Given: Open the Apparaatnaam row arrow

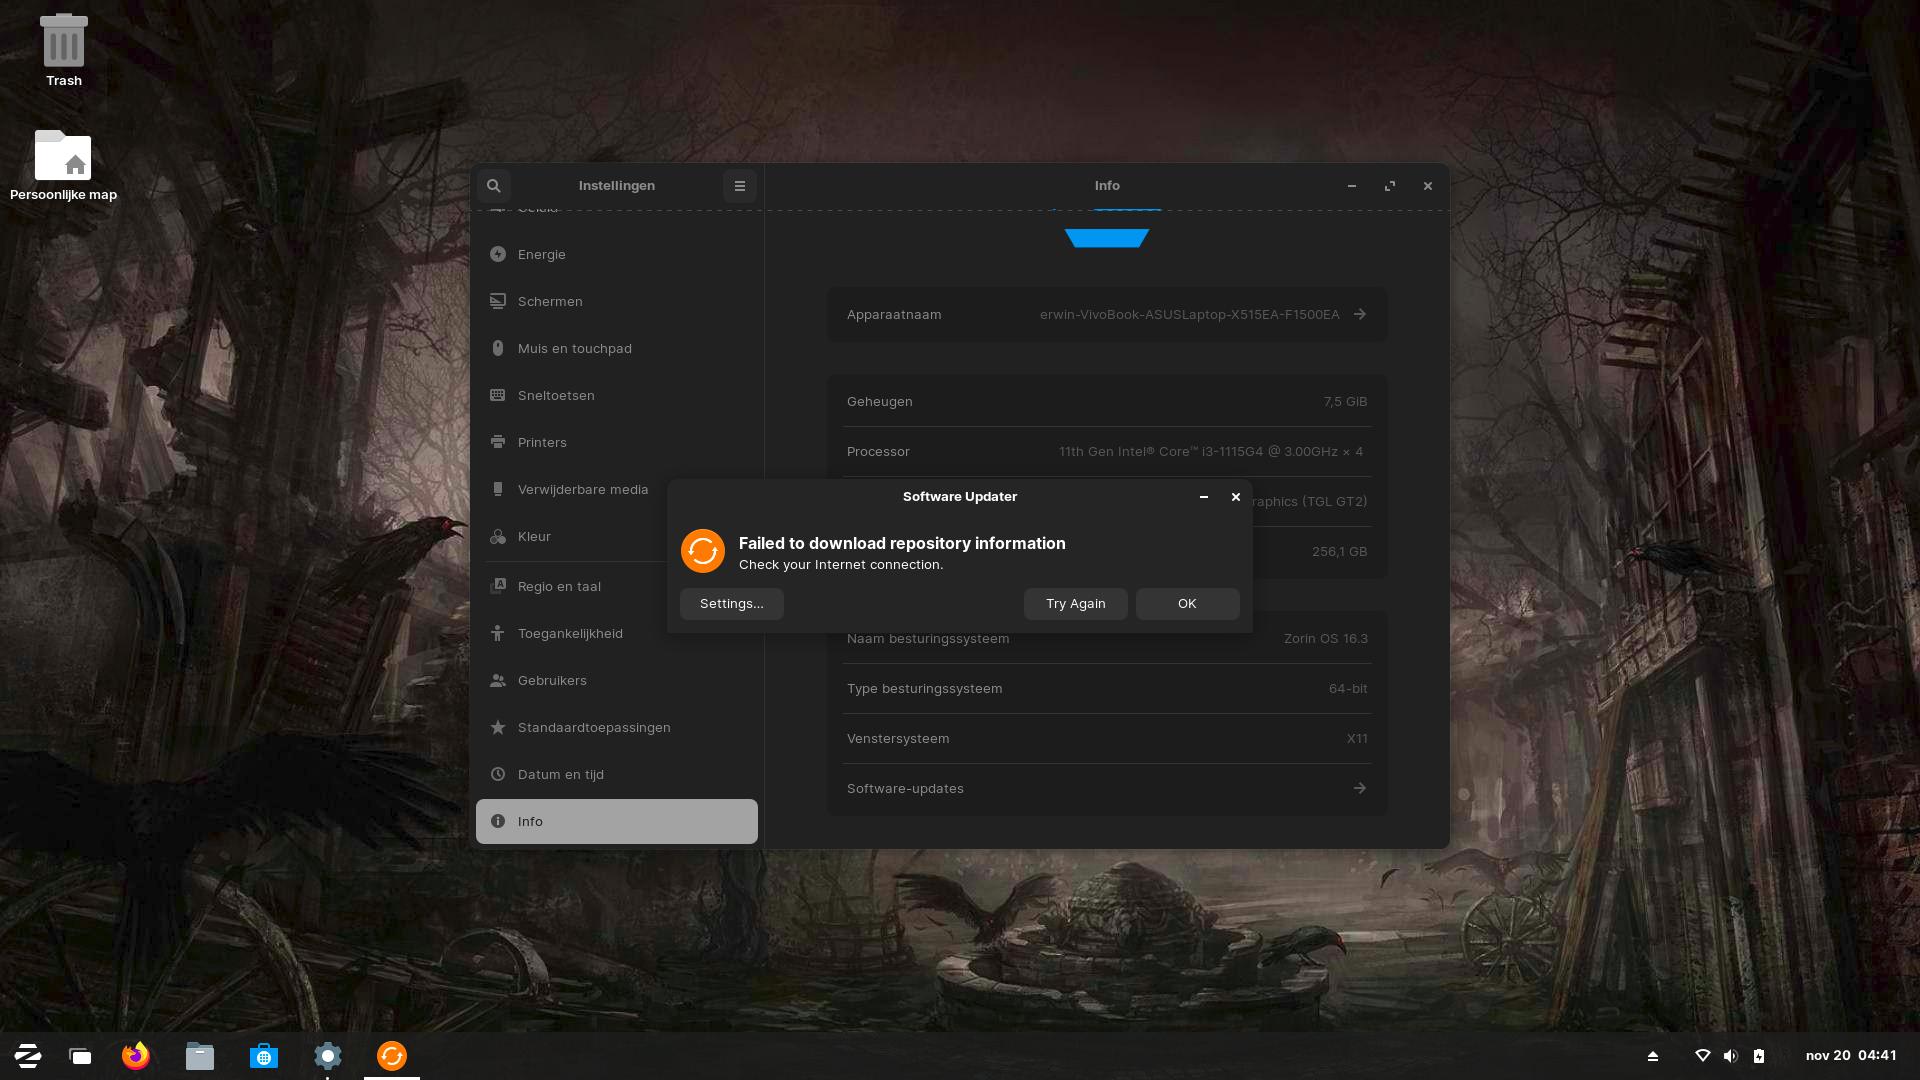Looking at the screenshot, I should pos(1360,314).
